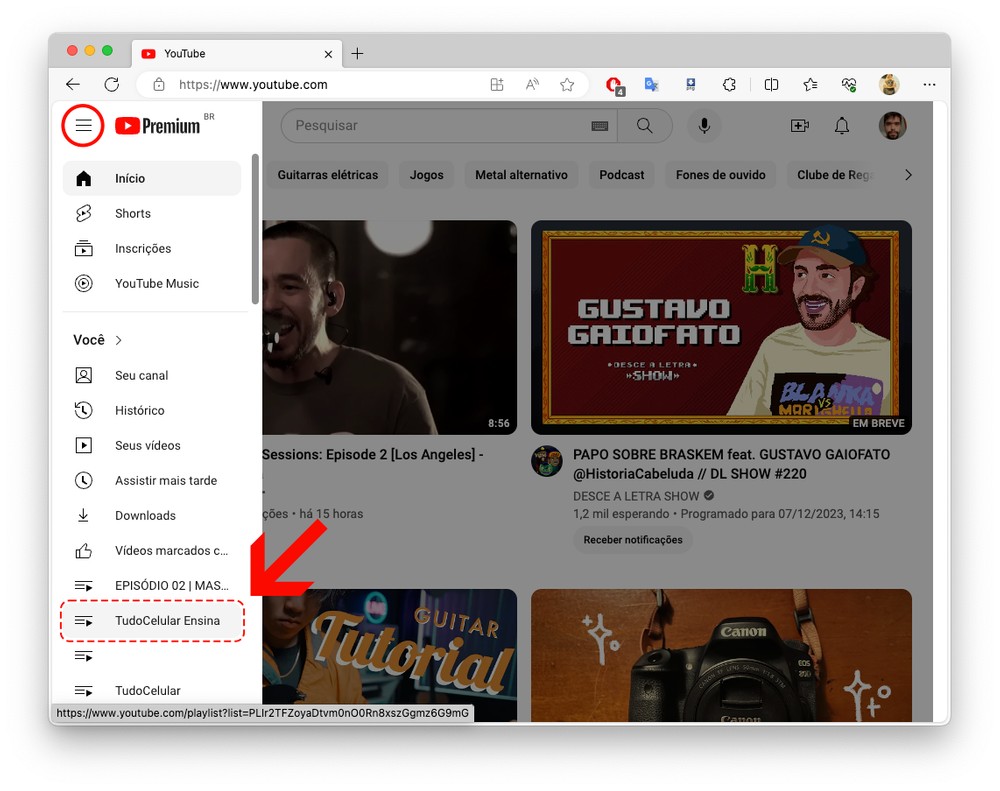Collapse the sidebar with the hamburger menu icon
1000x791 pixels.
point(84,125)
